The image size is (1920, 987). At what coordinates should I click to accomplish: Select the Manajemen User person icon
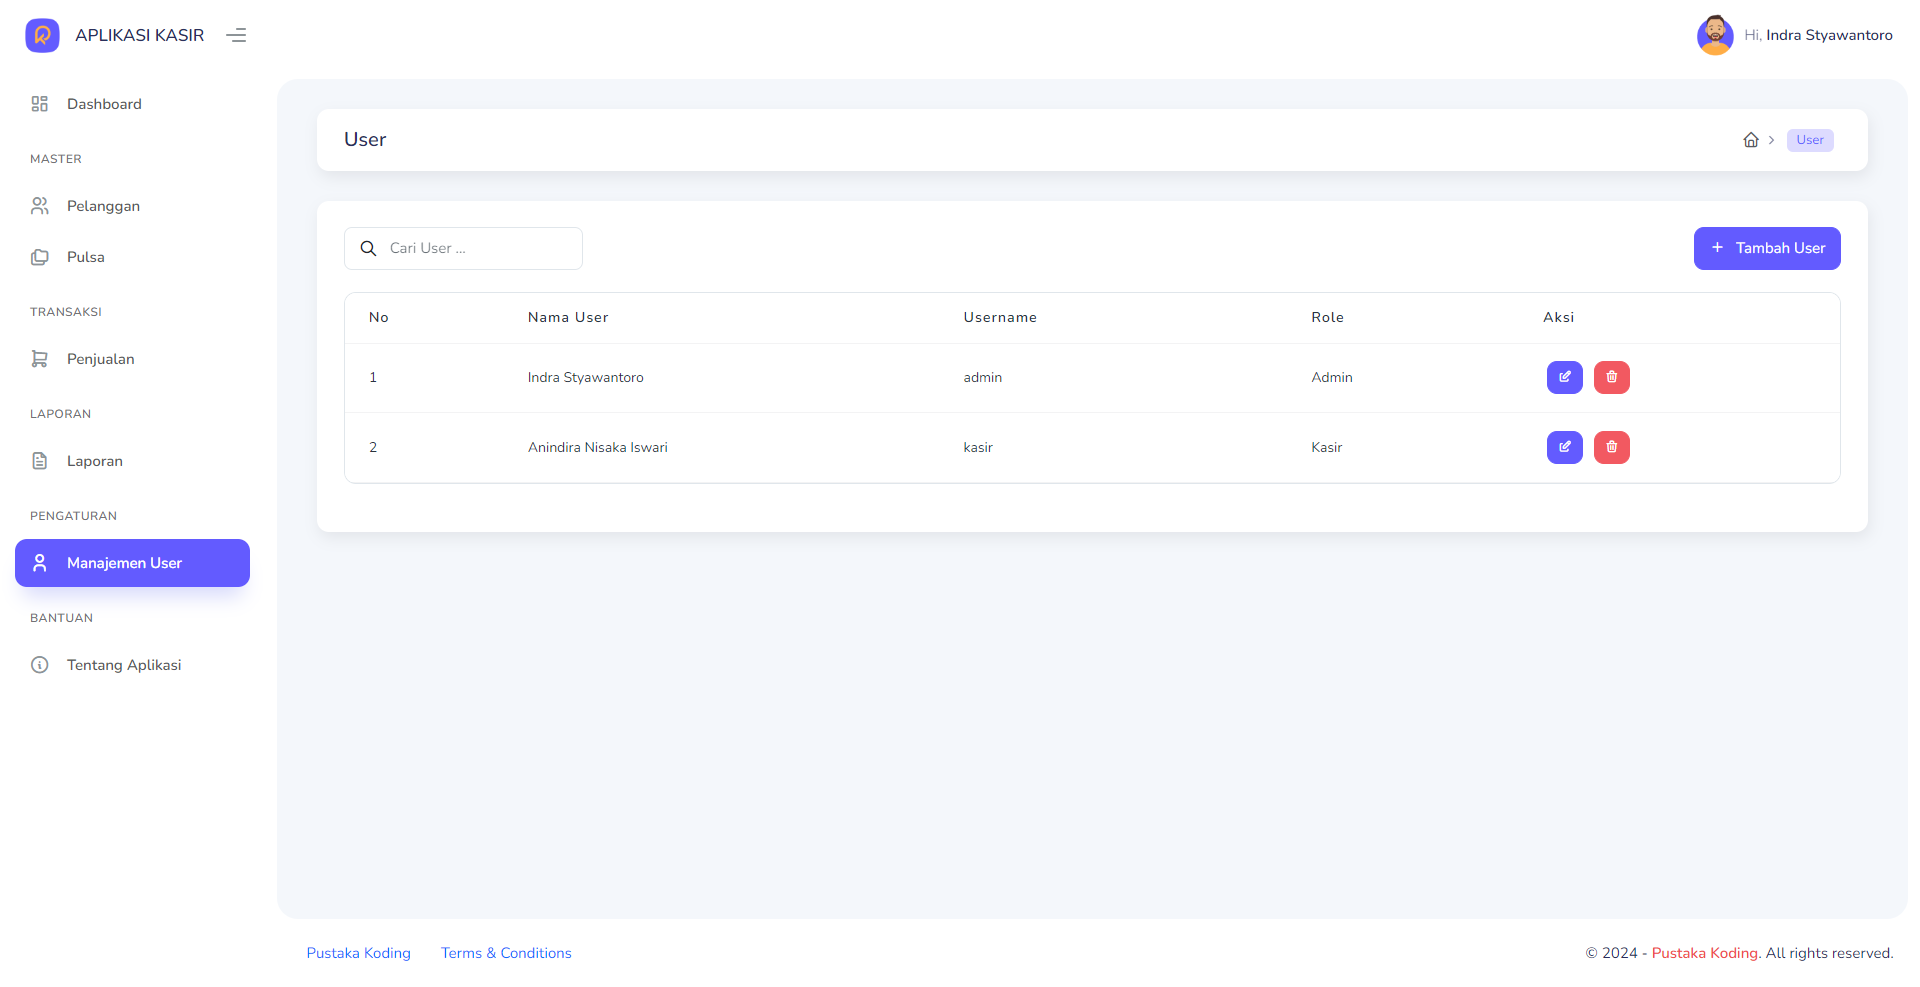click(x=40, y=562)
